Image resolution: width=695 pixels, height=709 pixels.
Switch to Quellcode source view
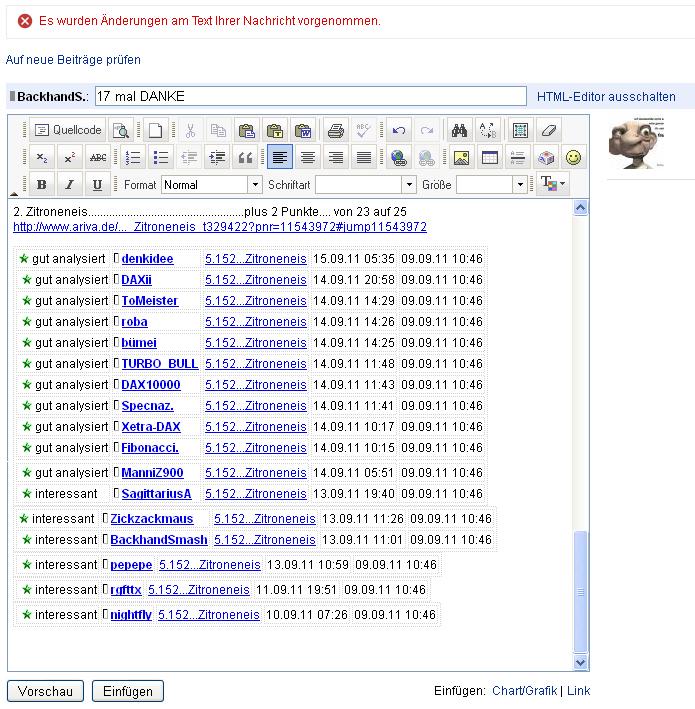point(68,130)
